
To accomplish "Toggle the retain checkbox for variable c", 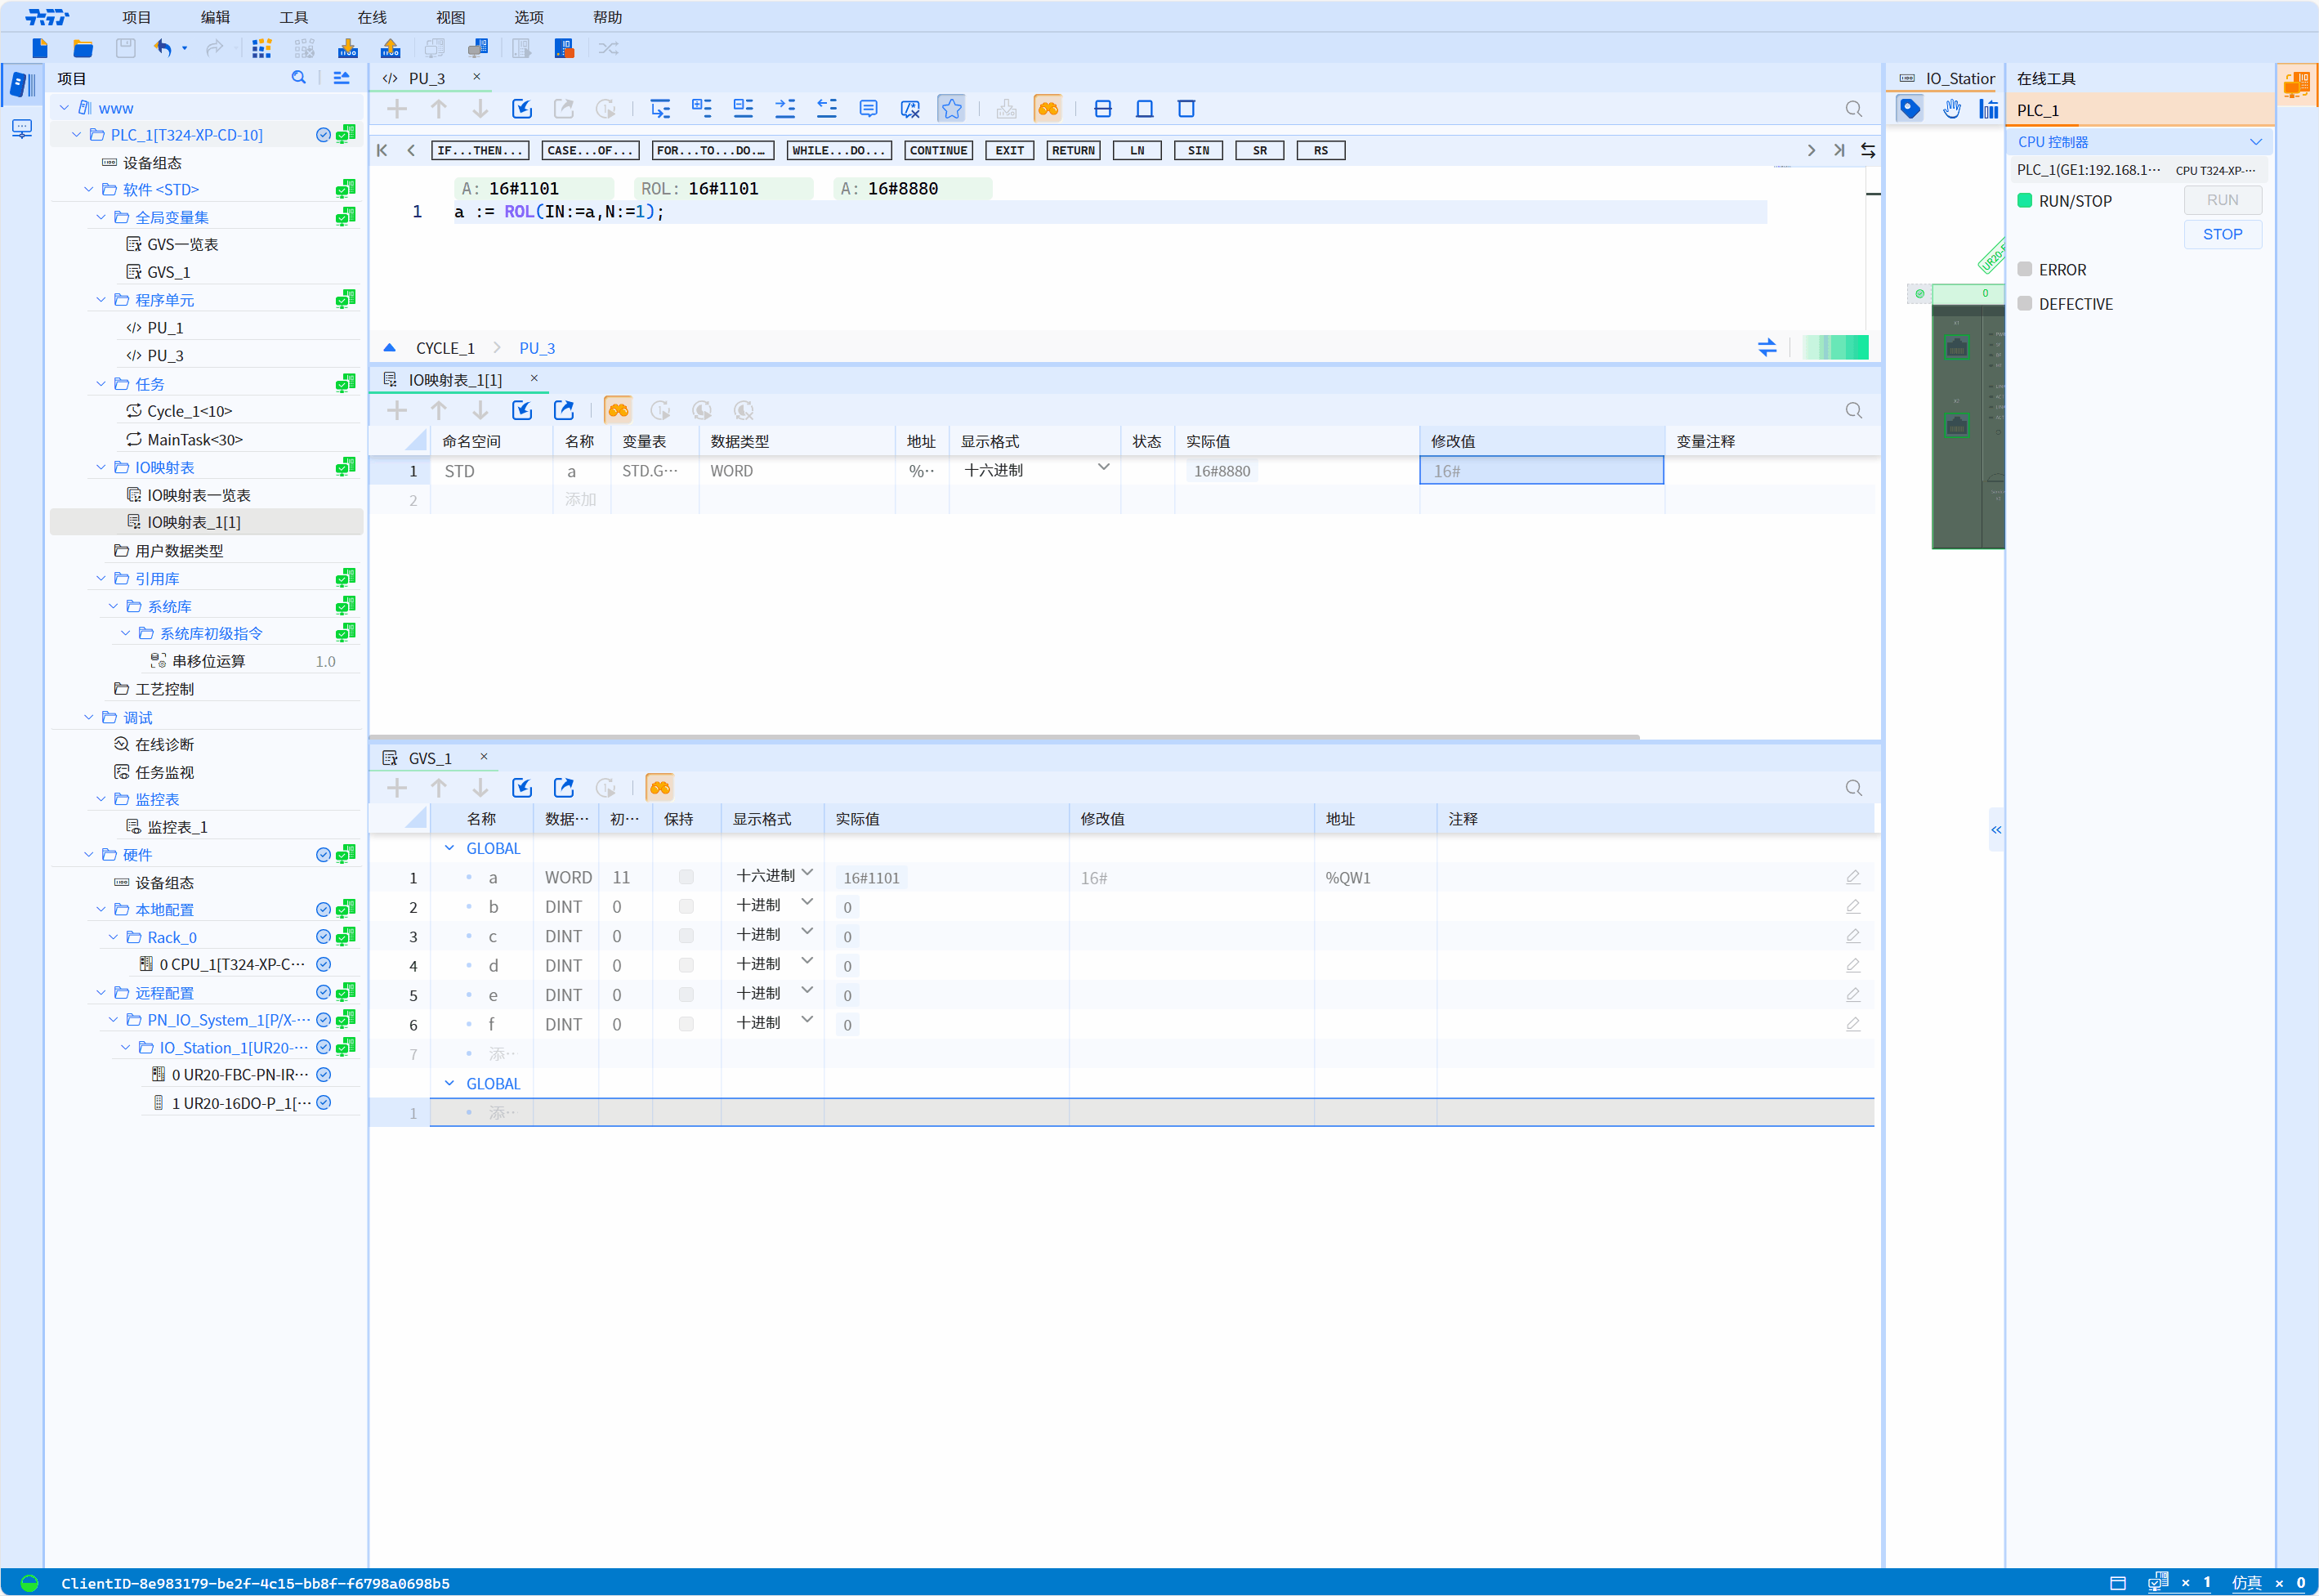I will pos(686,936).
